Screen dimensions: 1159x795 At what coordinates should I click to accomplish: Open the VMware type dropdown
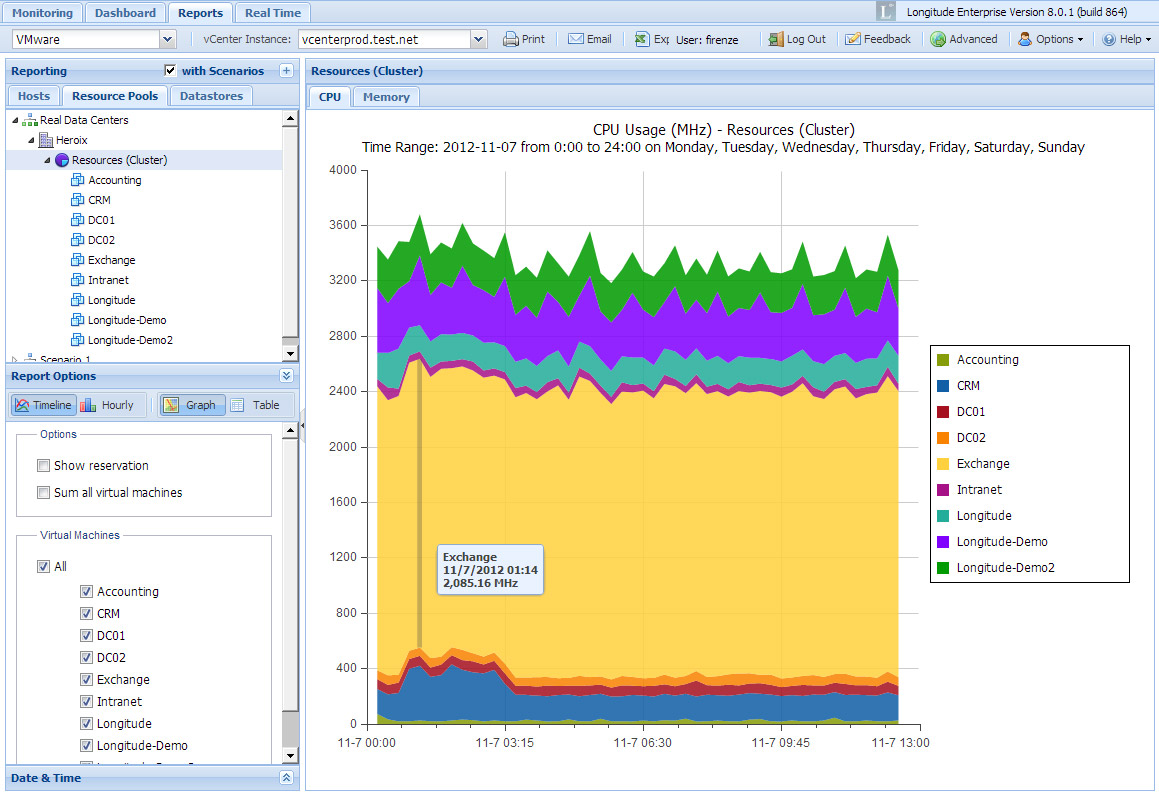[168, 39]
